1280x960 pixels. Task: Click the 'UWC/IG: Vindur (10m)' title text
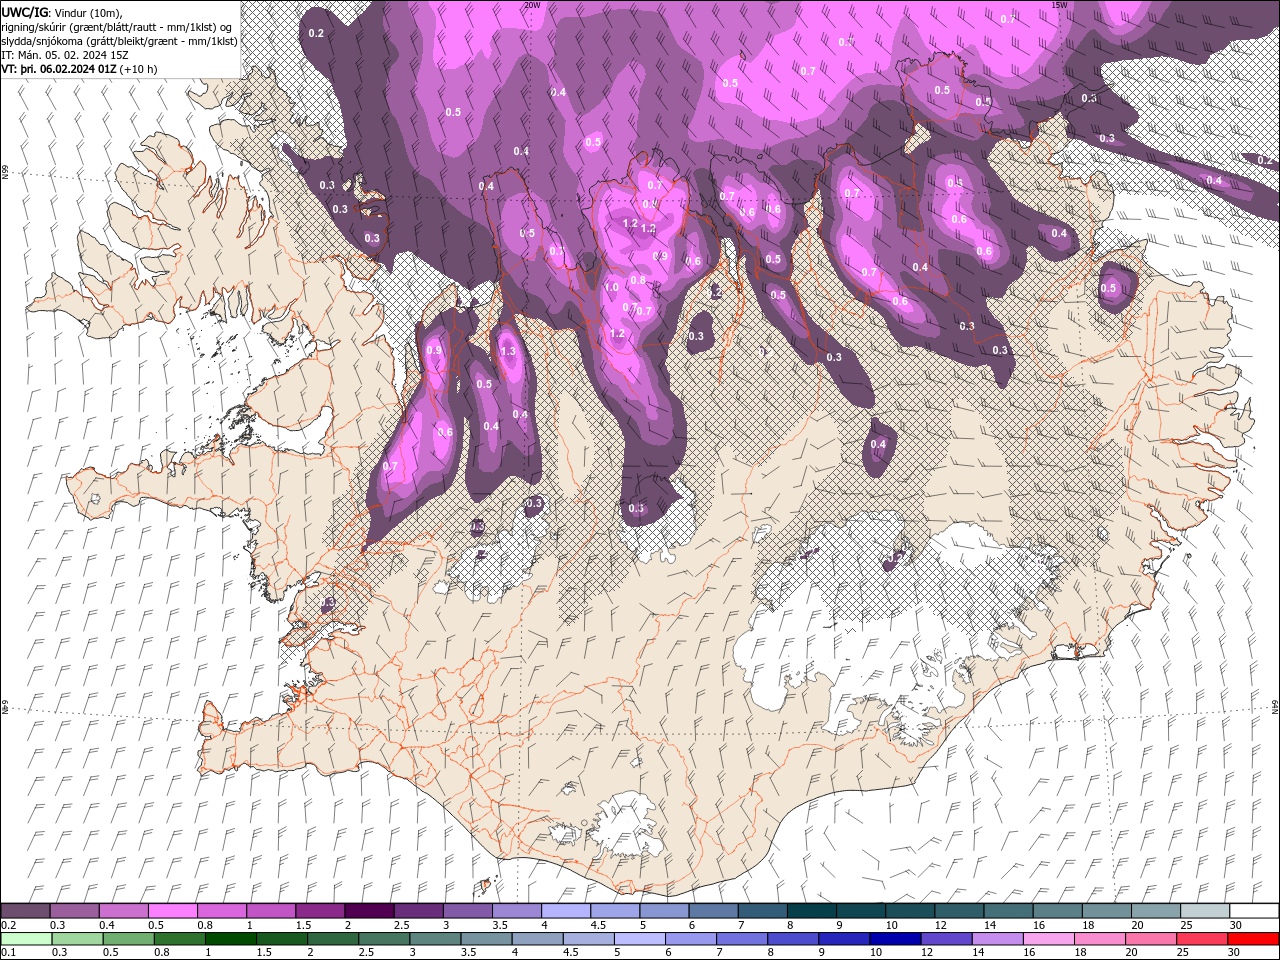[60, 12]
